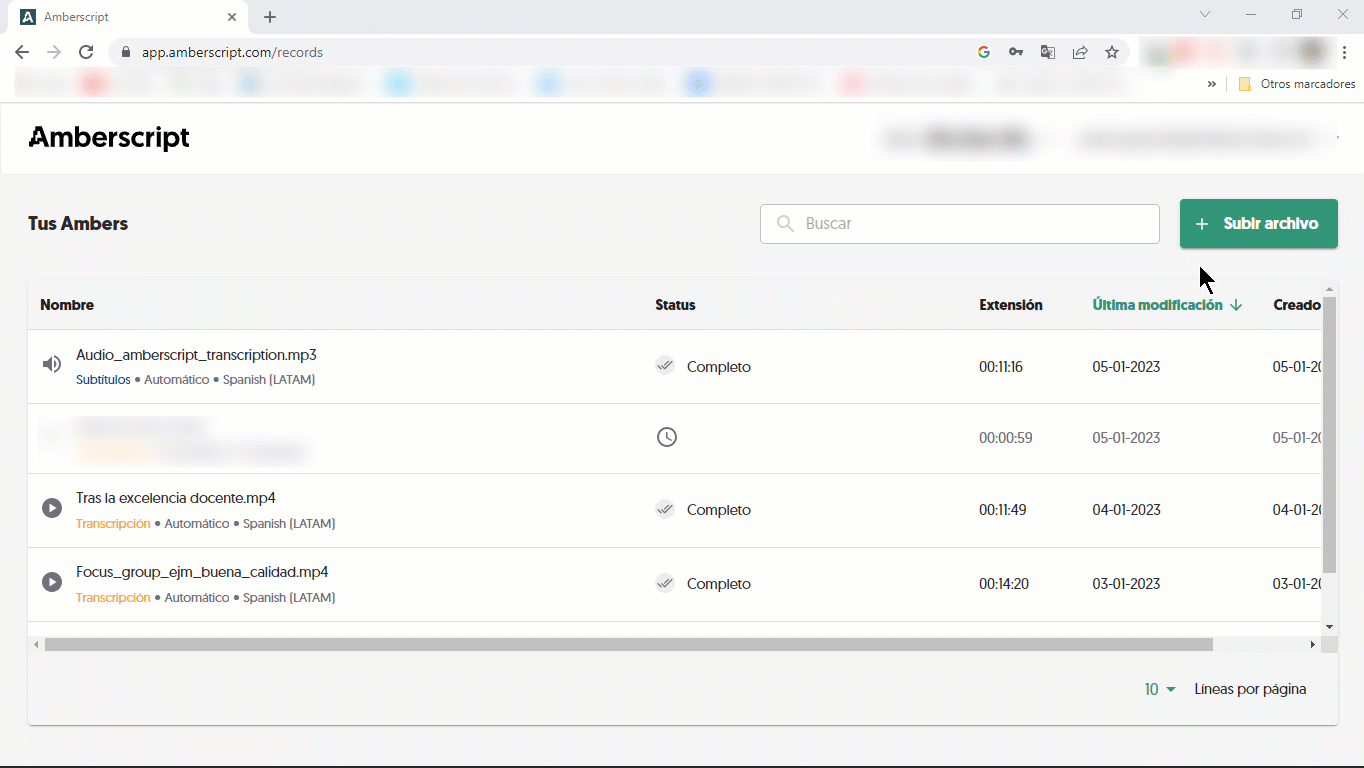Click the table's vertical scrollbar thumb
Image resolution: width=1364 pixels, height=768 pixels.
(1329, 435)
